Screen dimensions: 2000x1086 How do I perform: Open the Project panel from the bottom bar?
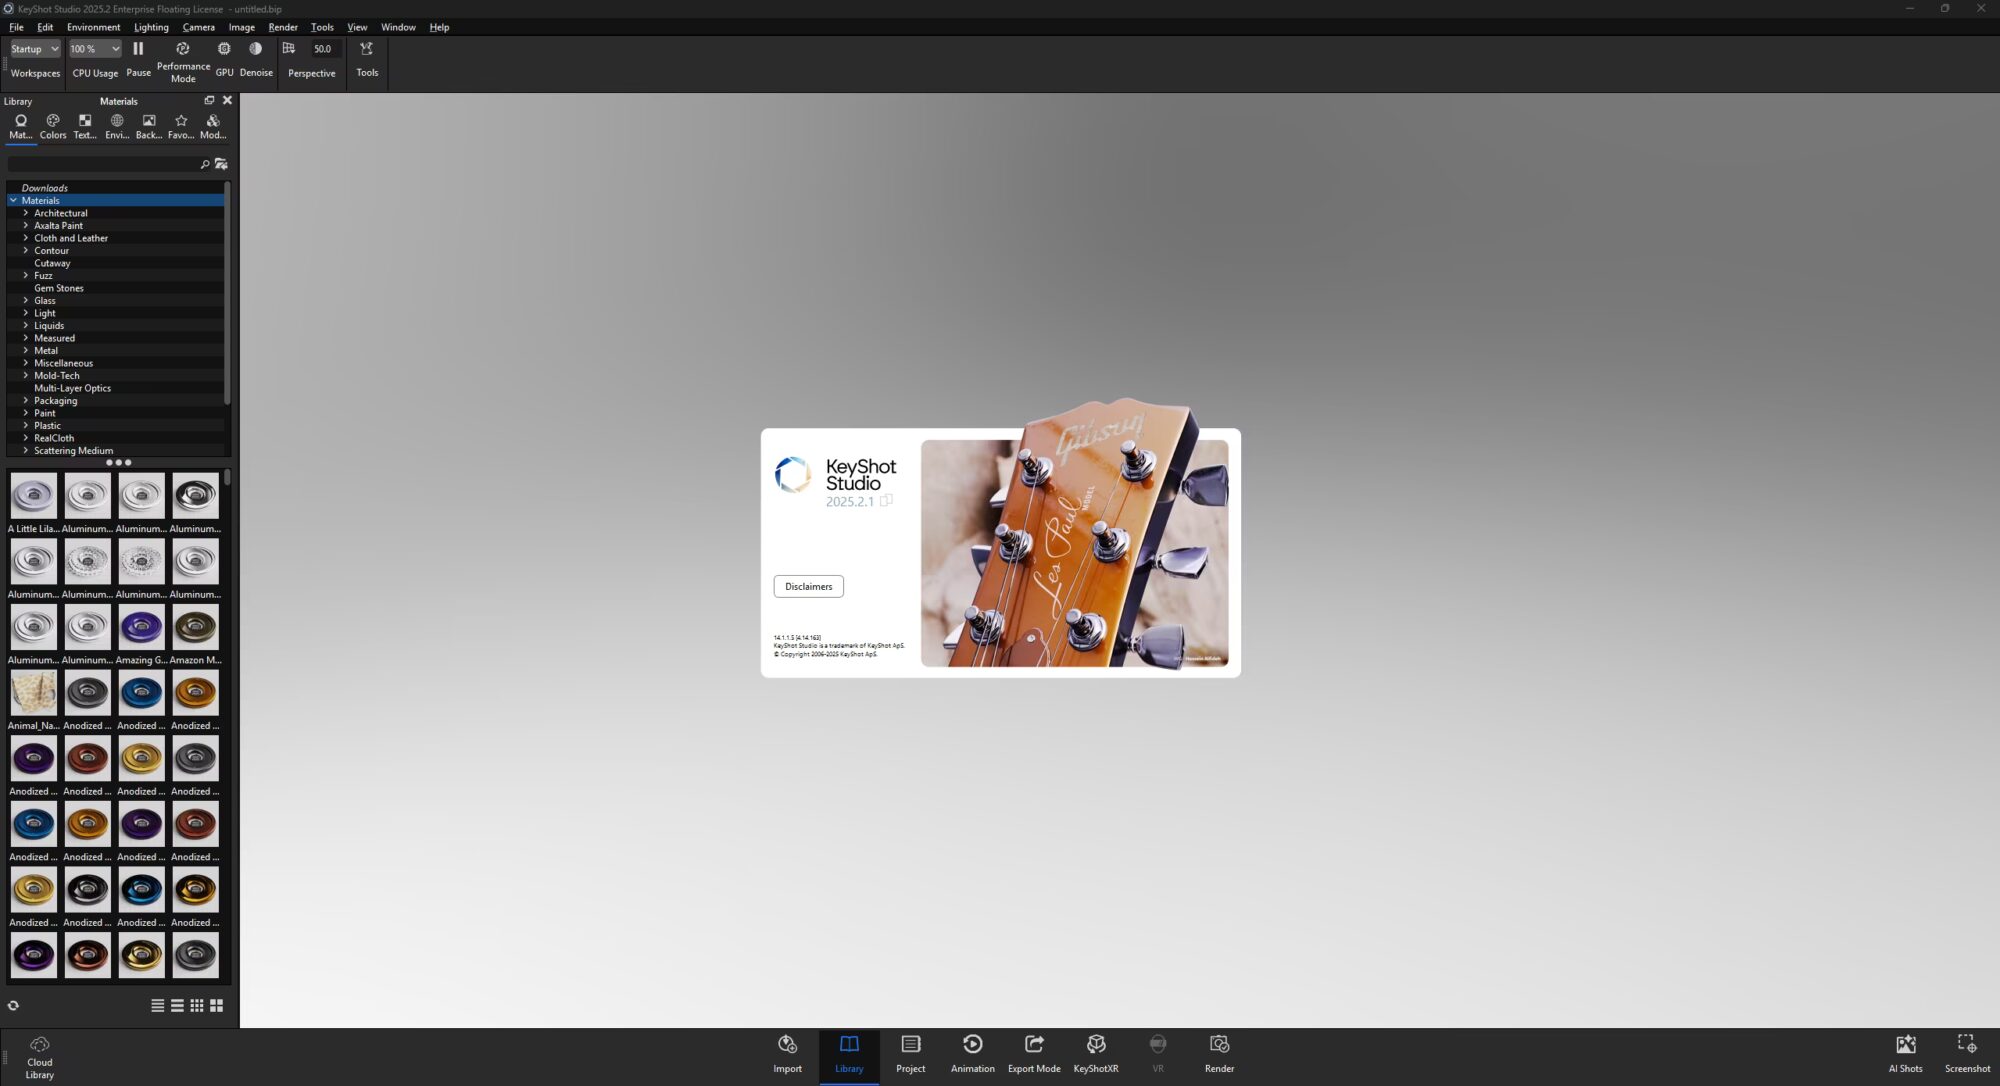[x=910, y=1052]
